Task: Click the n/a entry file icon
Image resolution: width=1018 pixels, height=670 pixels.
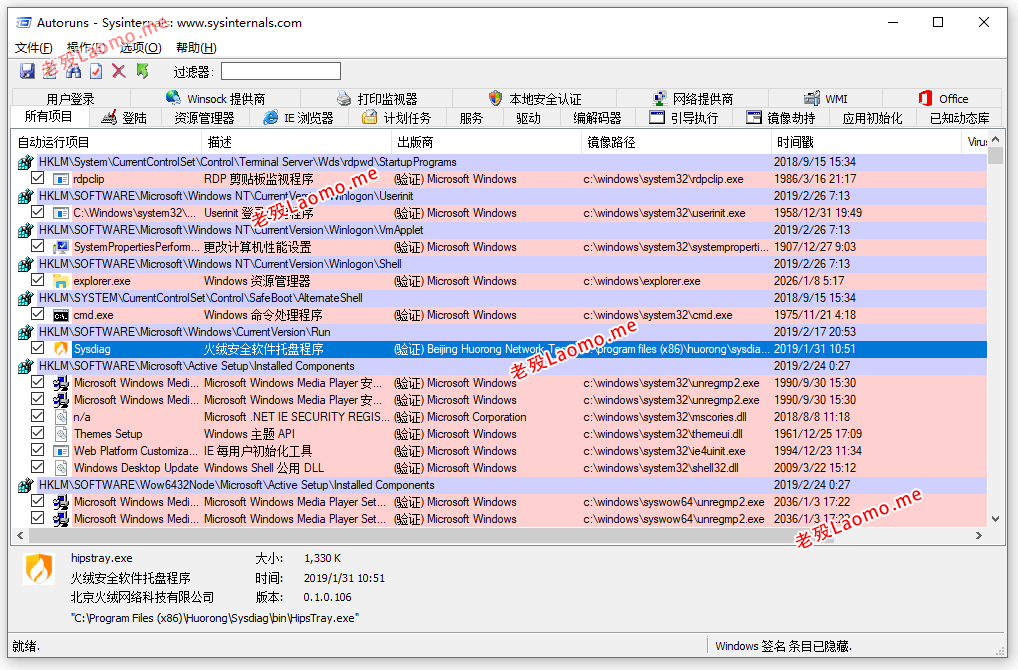Action: click(x=60, y=417)
